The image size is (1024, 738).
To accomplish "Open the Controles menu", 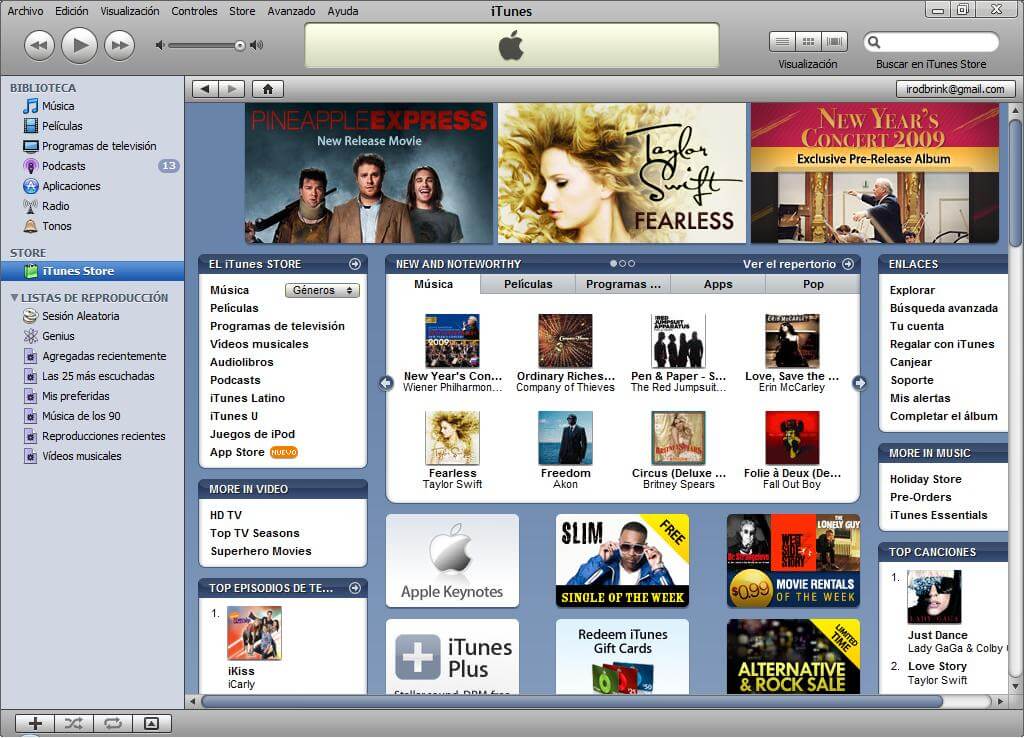I will coord(194,11).
